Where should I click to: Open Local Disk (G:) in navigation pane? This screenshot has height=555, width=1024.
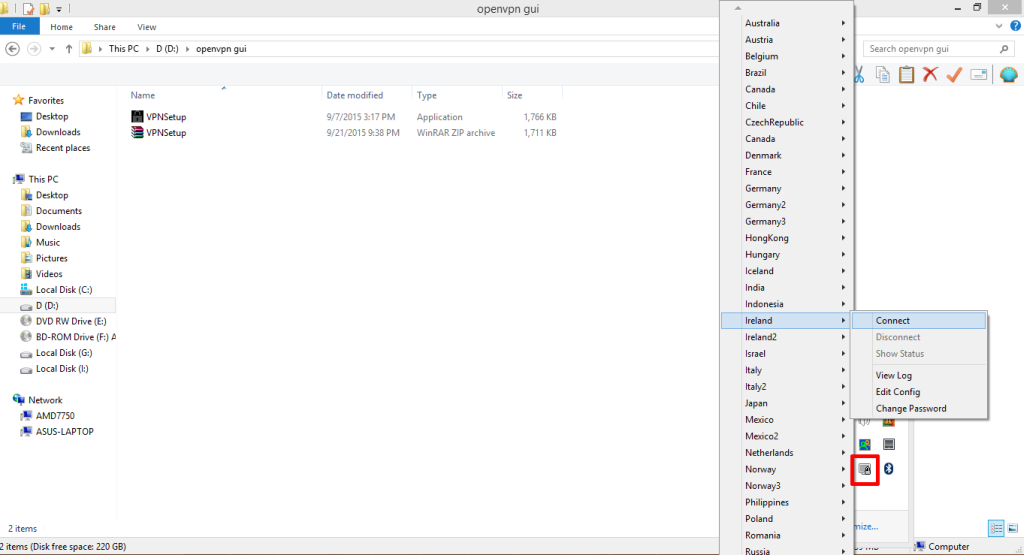coord(64,353)
